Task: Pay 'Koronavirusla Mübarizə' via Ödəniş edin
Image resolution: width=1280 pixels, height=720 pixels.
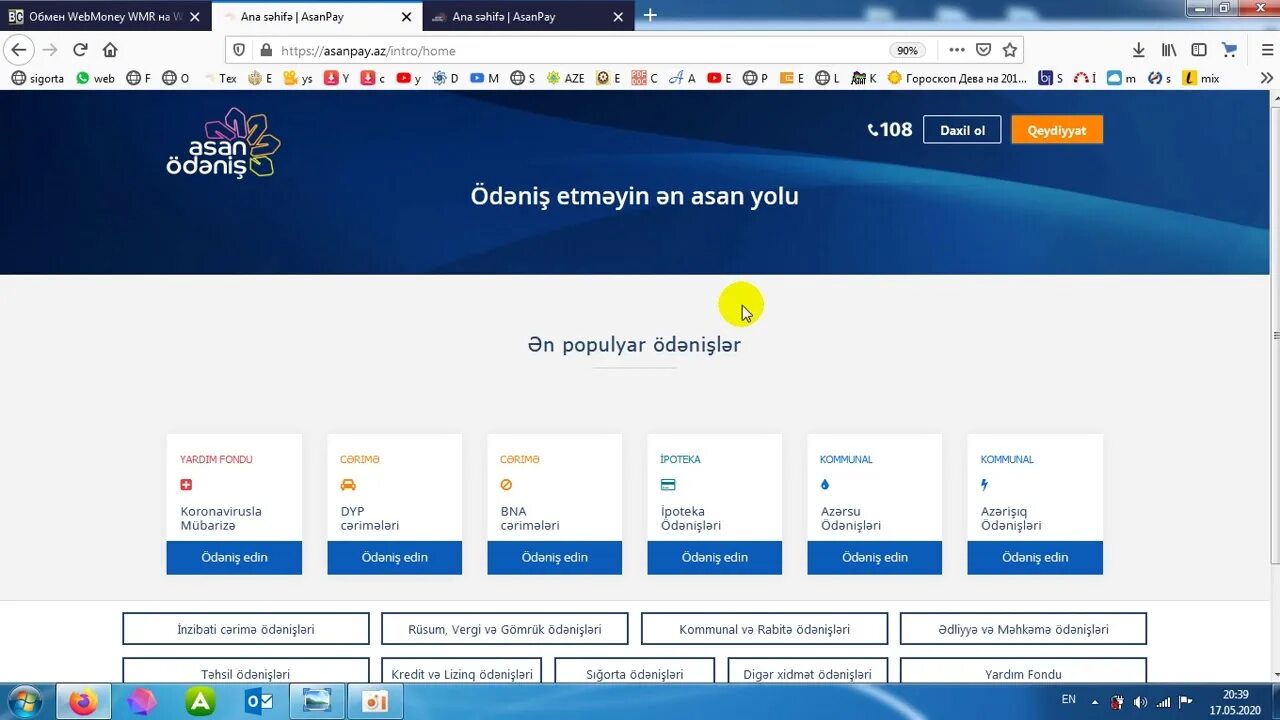Action: pyautogui.click(x=234, y=557)
